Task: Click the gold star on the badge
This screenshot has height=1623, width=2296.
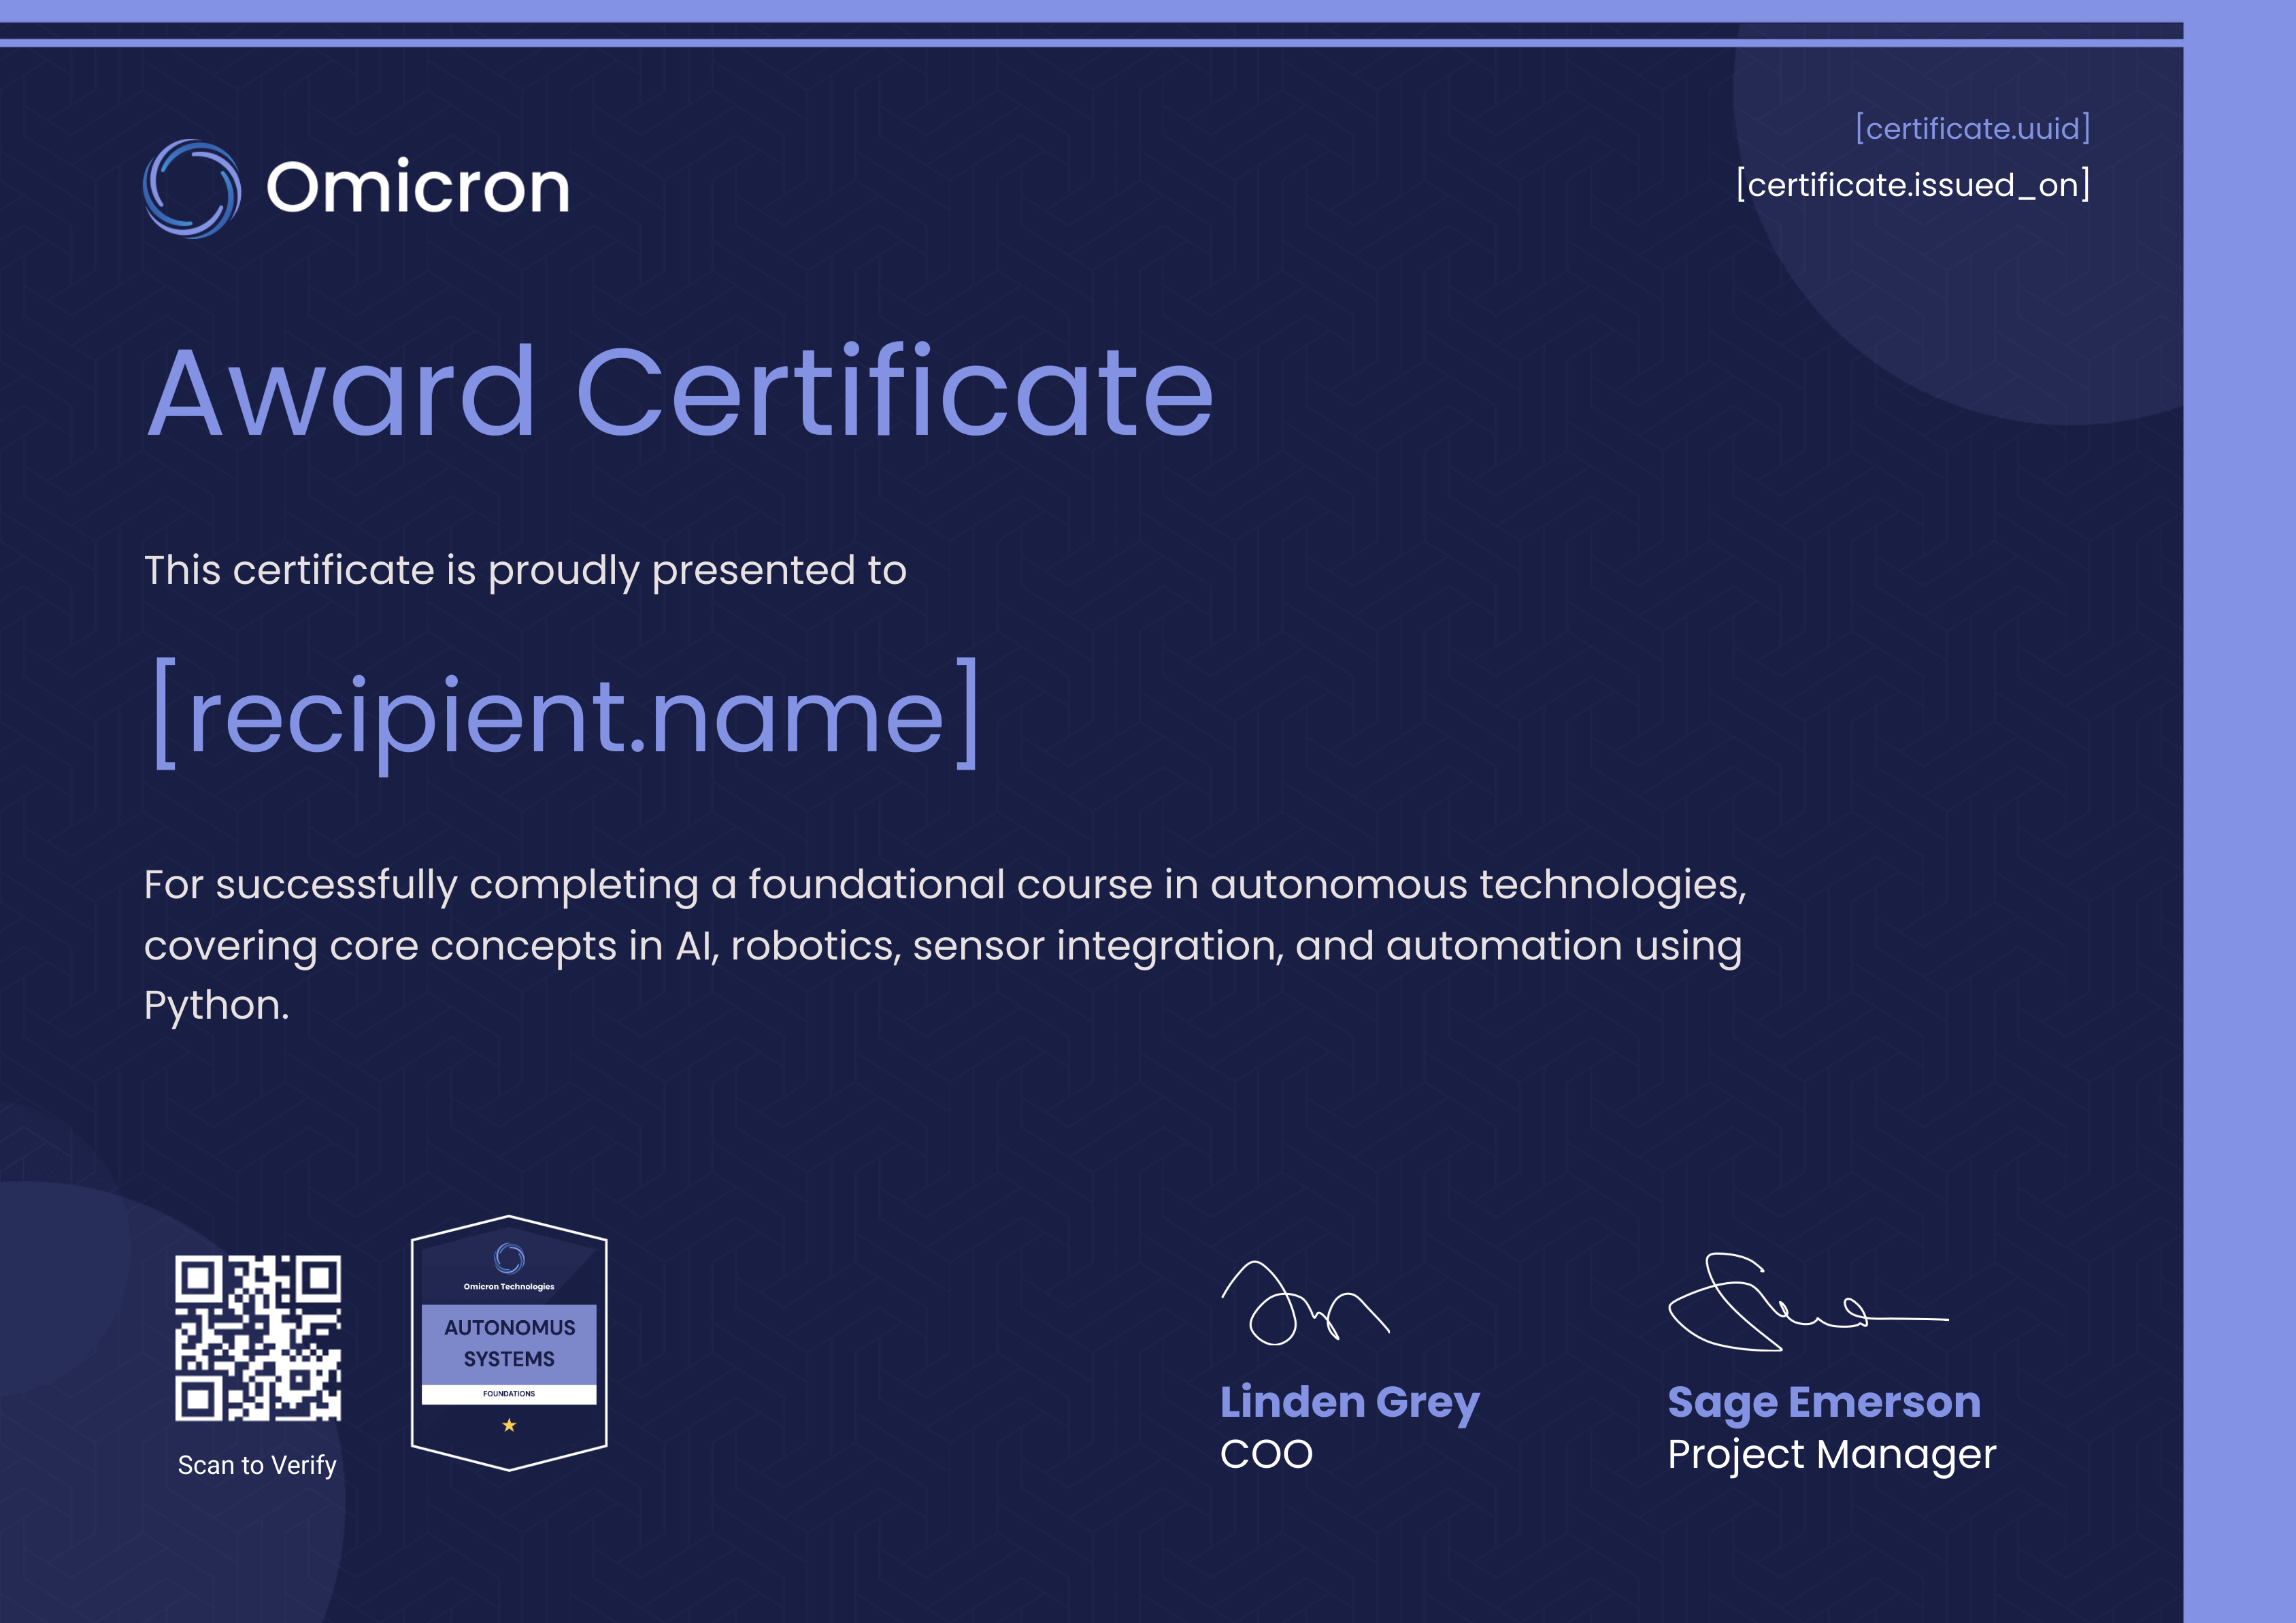Action: pos(509,1425)
